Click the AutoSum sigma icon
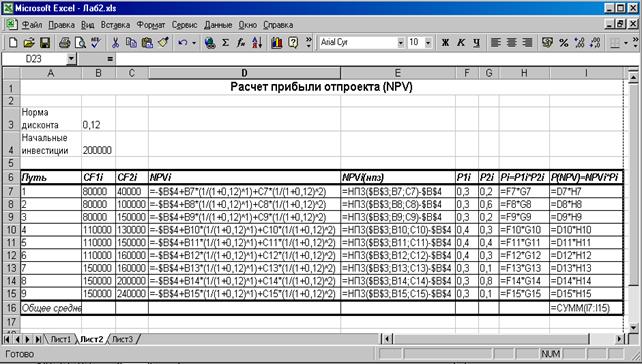This screenshot has height=364, width=642. [225, 43]
